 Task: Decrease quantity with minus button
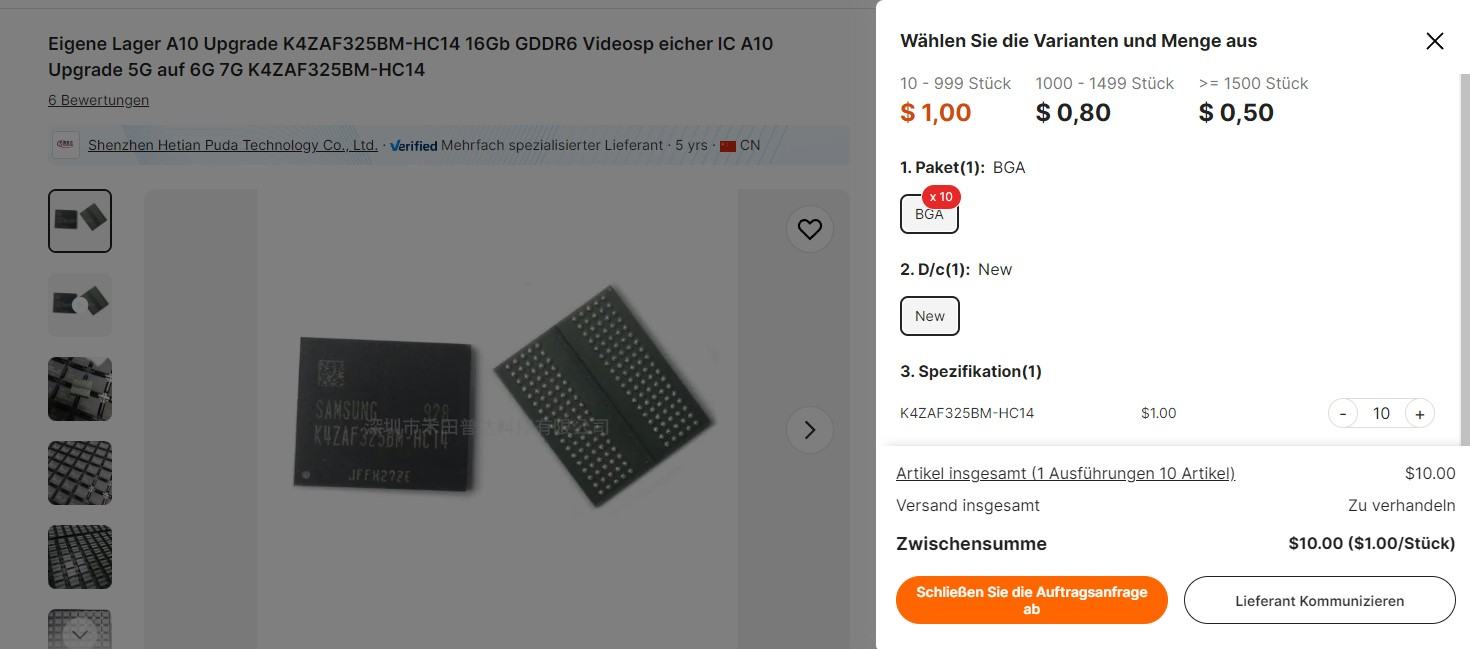(1343, 413)
